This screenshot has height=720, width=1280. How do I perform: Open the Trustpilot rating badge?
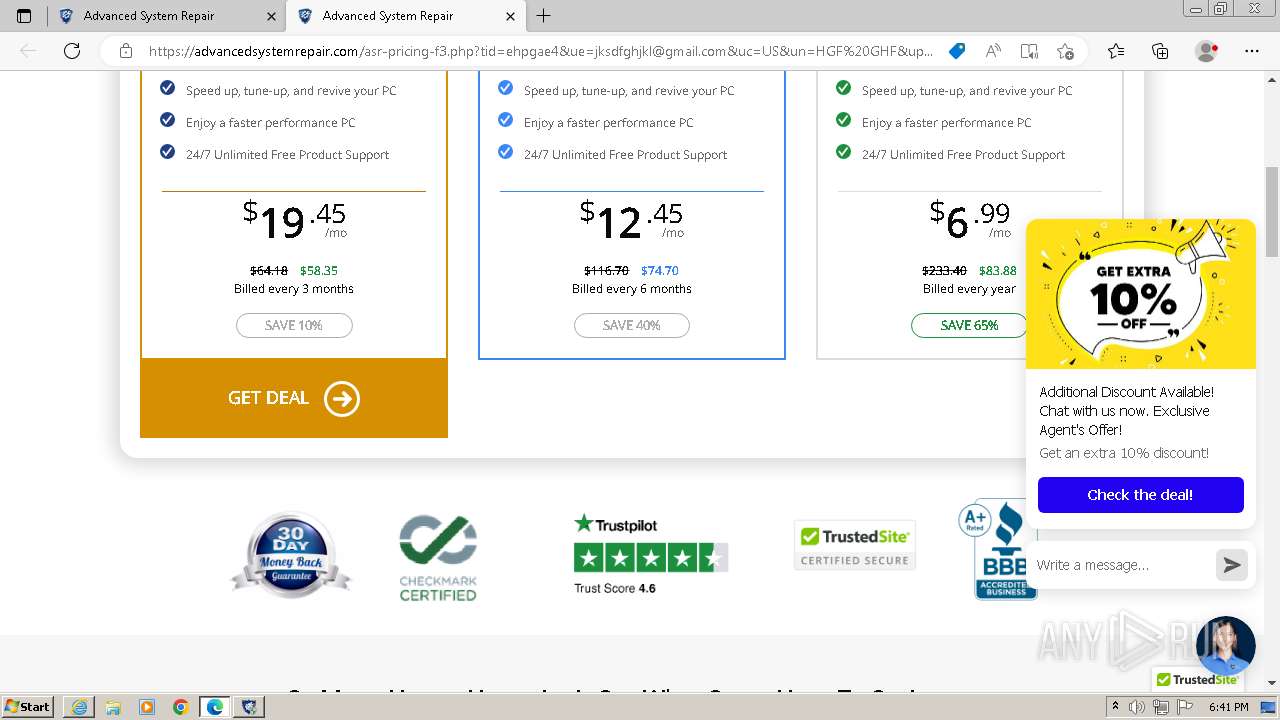click(651, 554)
